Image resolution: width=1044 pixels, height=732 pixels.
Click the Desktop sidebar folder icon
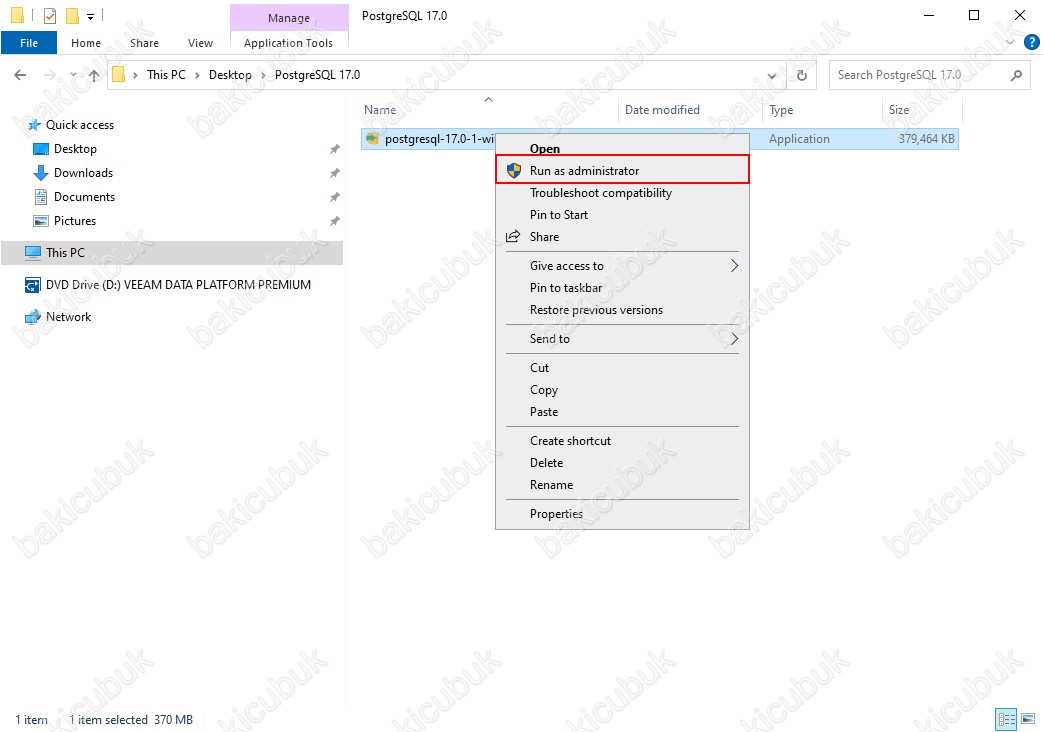(x=41, y=149)
